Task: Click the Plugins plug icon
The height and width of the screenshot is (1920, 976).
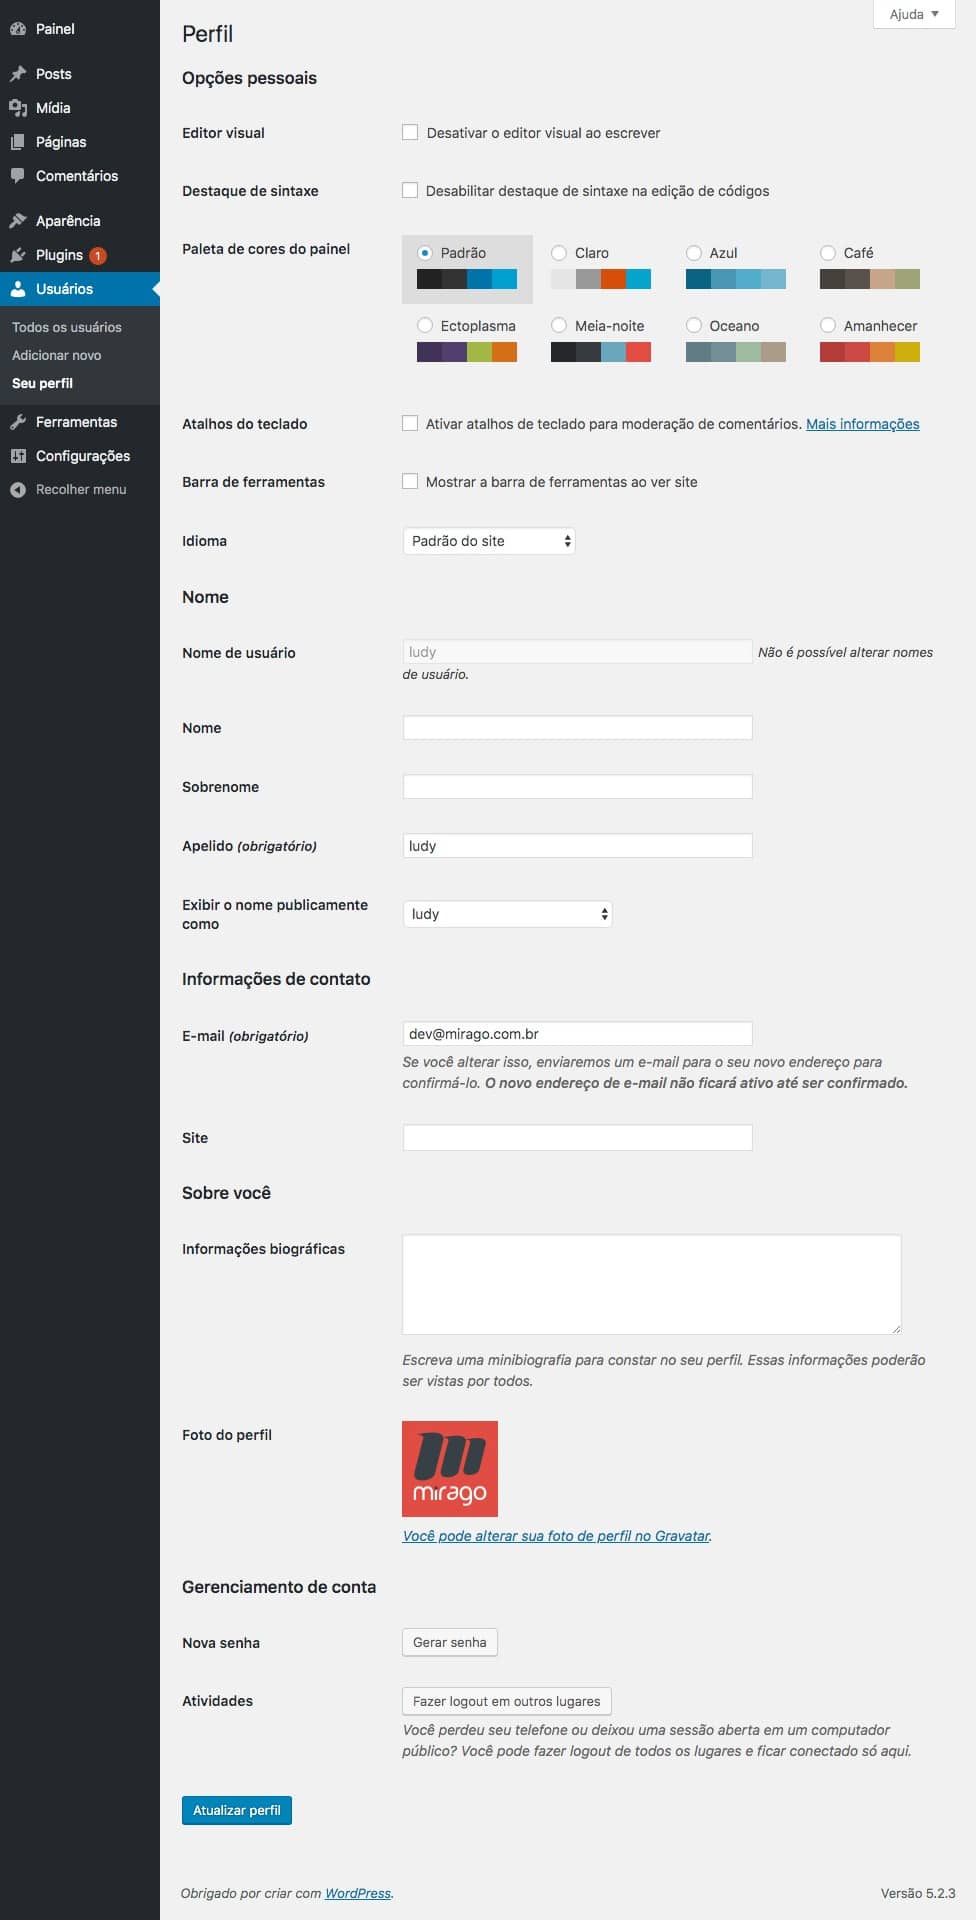Action: pyautogui.click(x=18, y=255)
